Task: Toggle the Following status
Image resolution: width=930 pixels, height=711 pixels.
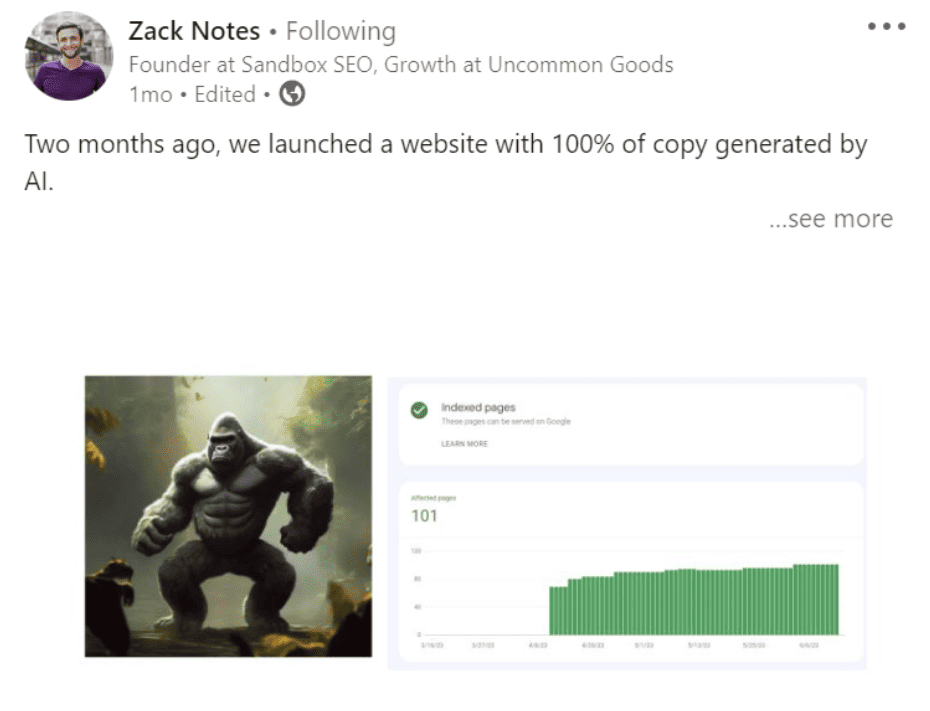Action: 340,32
